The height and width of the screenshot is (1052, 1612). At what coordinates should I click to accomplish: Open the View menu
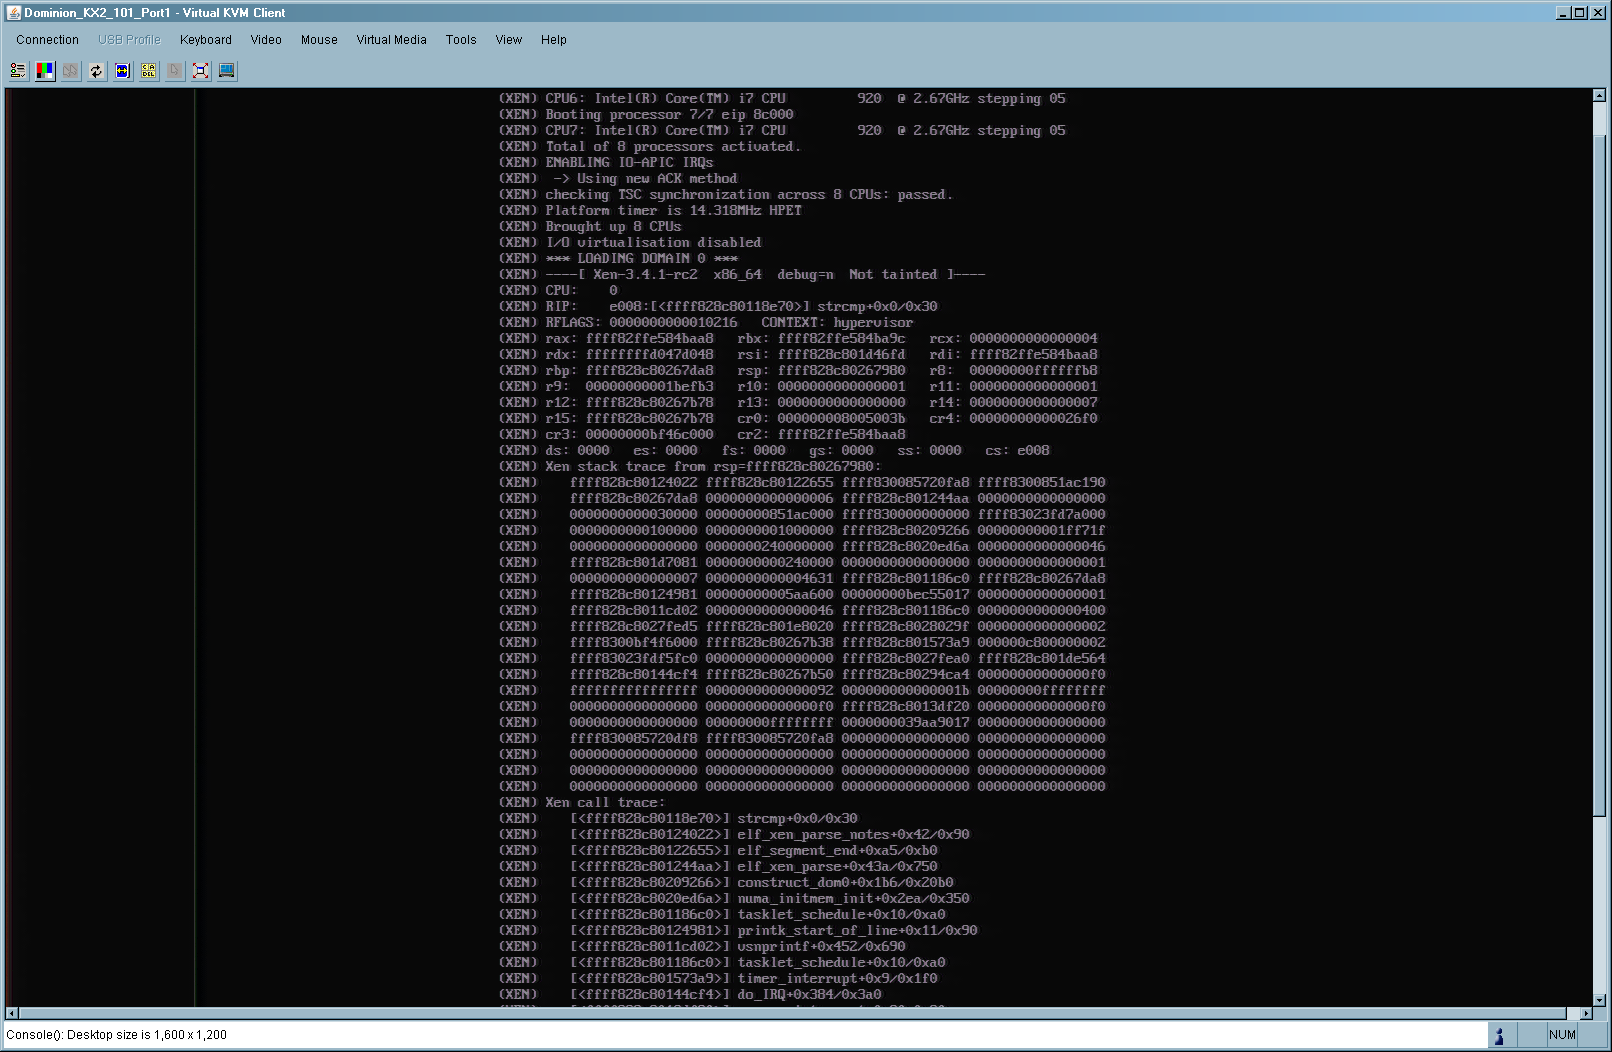(x=508, y=40)
